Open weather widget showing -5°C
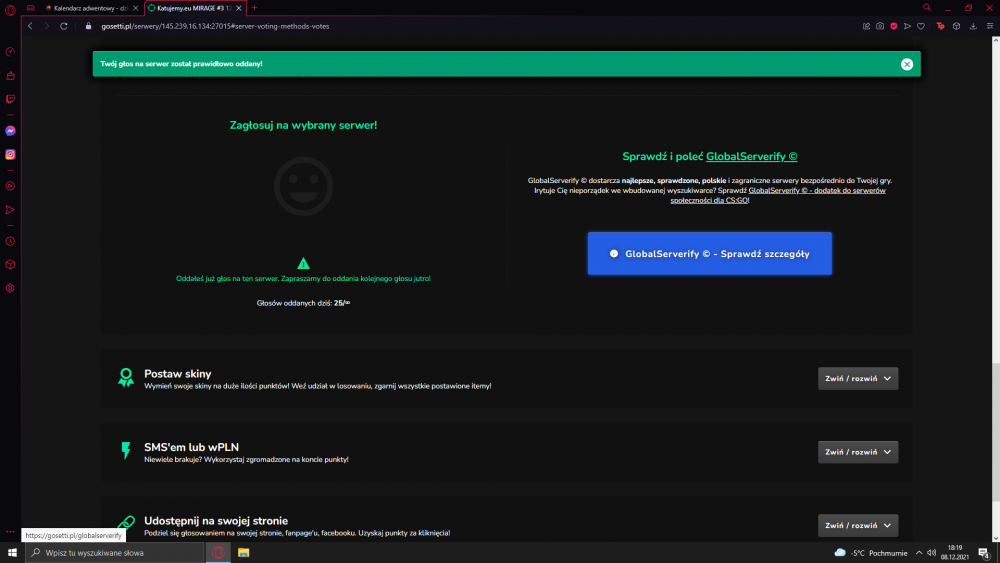1000x563 pixels. (871, 553)
